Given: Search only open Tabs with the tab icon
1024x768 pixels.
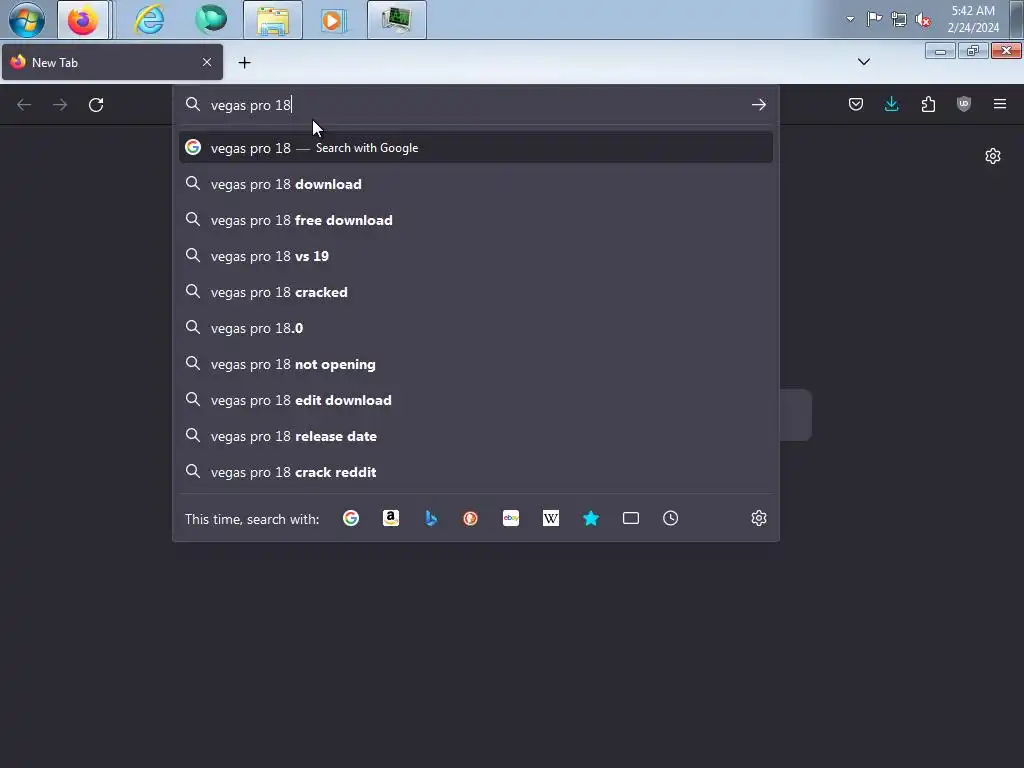Looking at the screenshot, I should pos(631,519).
